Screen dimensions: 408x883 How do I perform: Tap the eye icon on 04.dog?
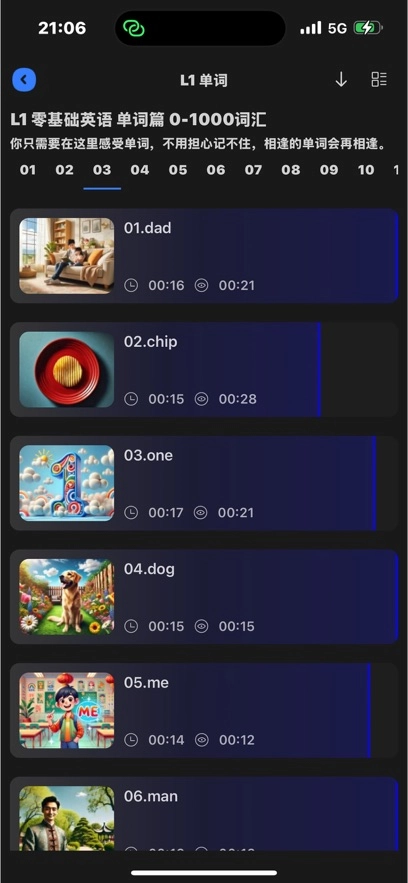pos(201,626)
